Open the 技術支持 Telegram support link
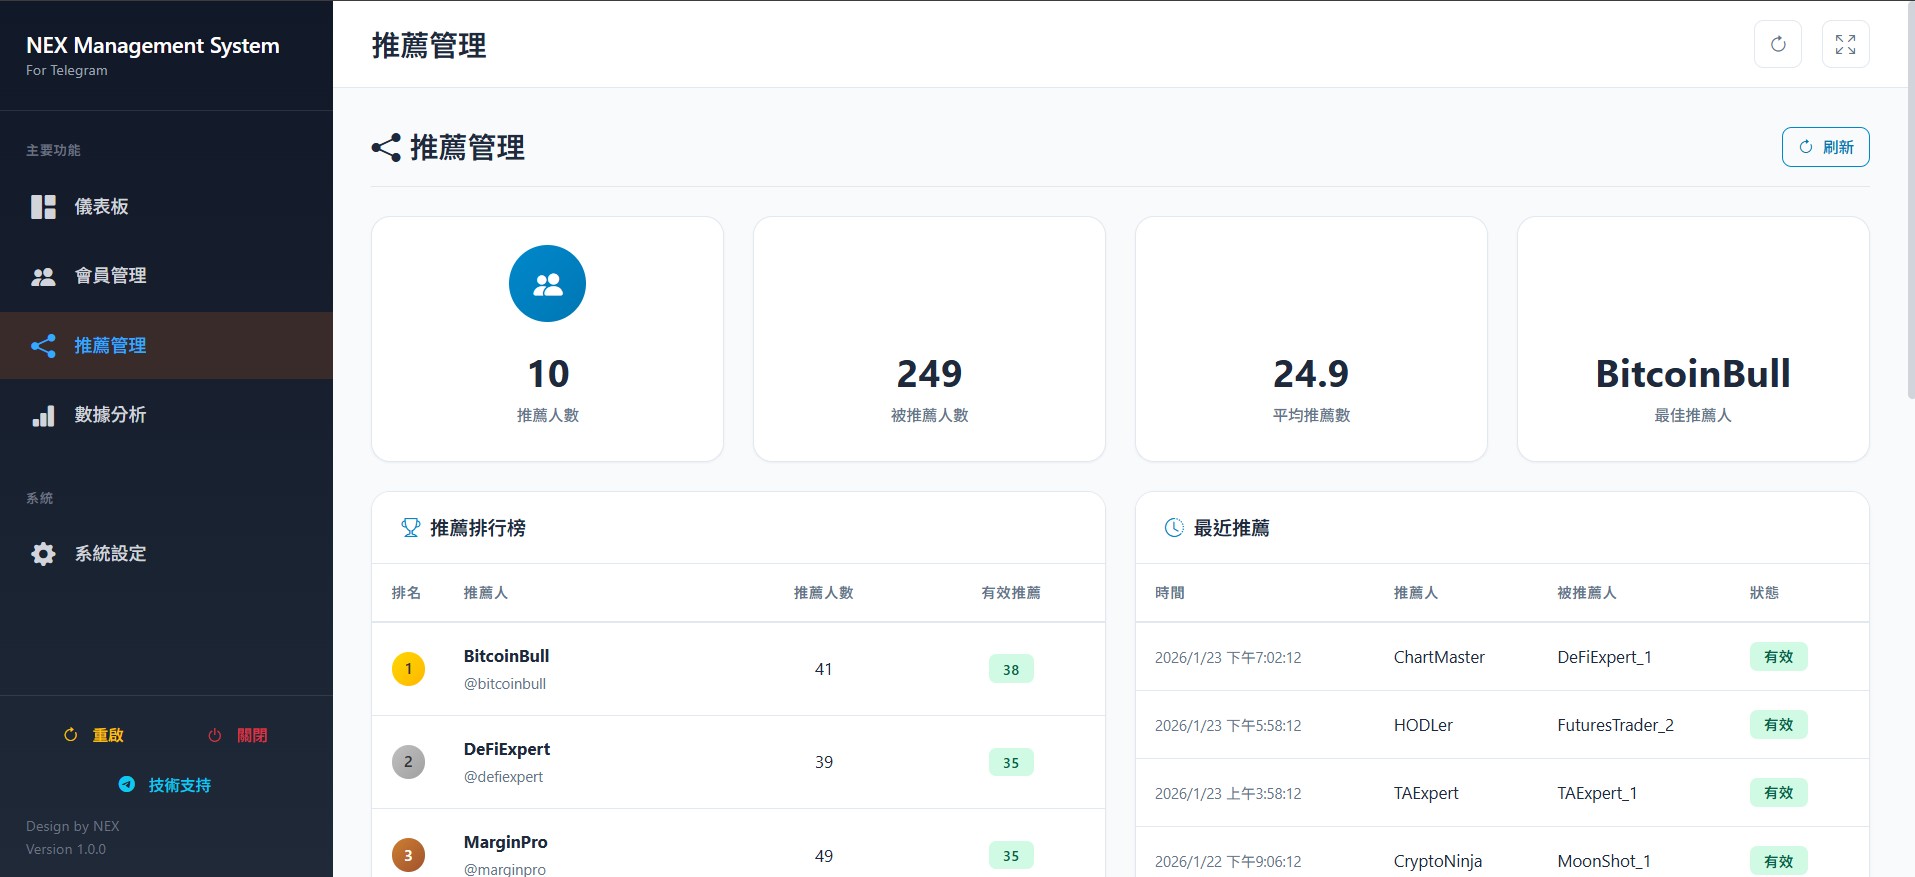This screenshot has height=877, width=1915. click(x=166, y=785)
